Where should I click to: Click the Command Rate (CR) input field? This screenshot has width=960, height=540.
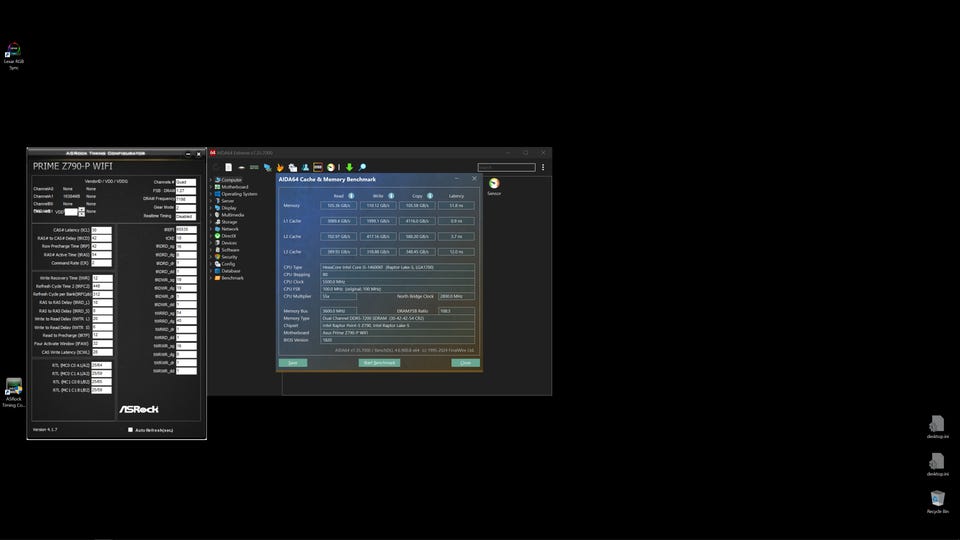[x=102, y=263]
